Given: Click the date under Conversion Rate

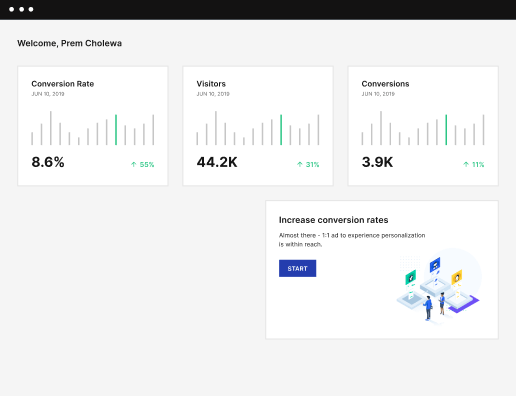Looking at the screenshot, I should click(48, 94).
